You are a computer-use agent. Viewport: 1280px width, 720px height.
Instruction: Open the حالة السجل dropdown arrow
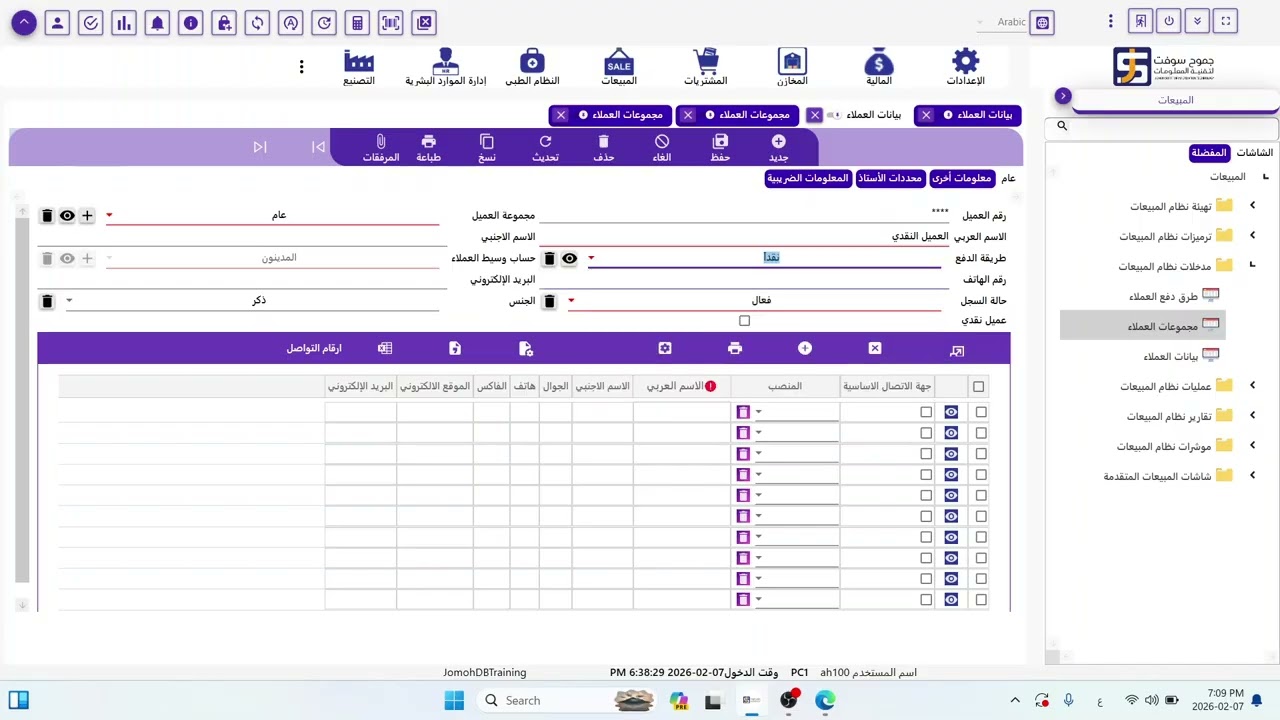pos(572,300)
